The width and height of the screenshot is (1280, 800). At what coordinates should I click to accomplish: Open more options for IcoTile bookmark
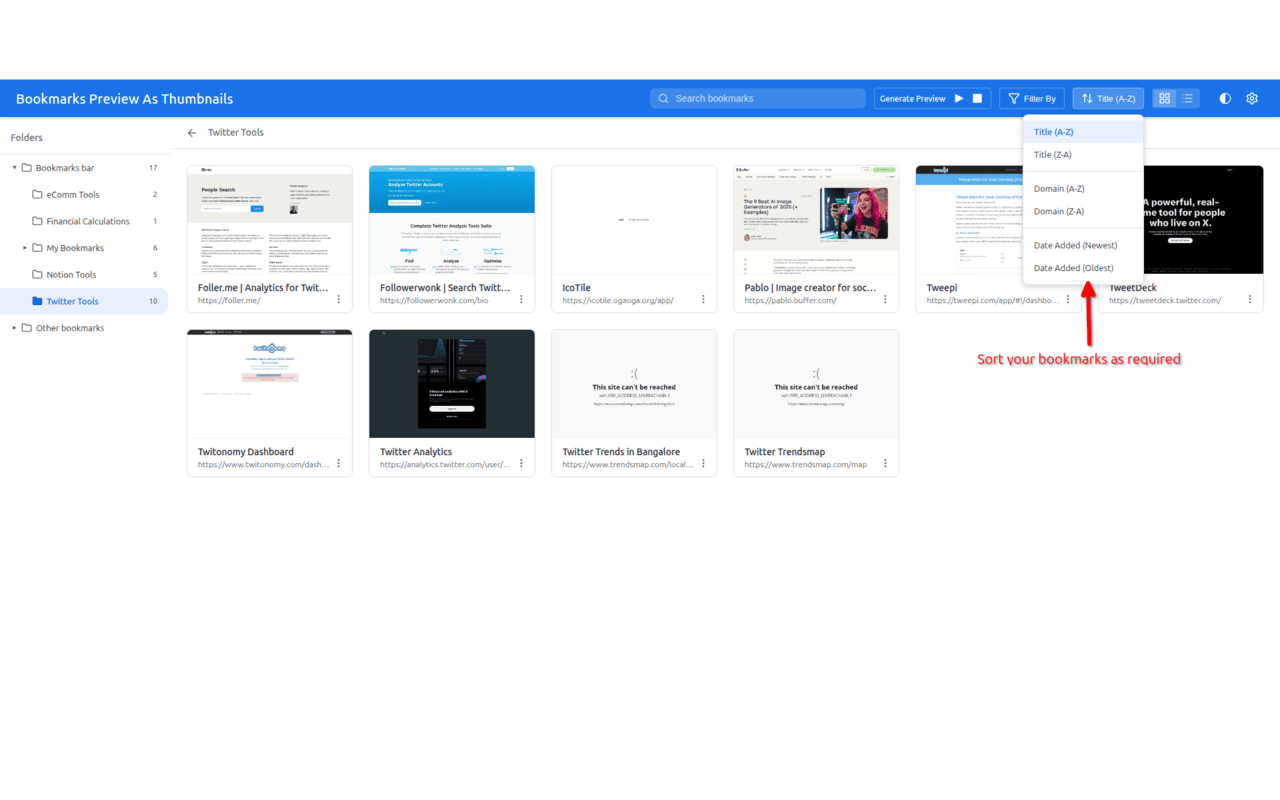coord(703,299)
